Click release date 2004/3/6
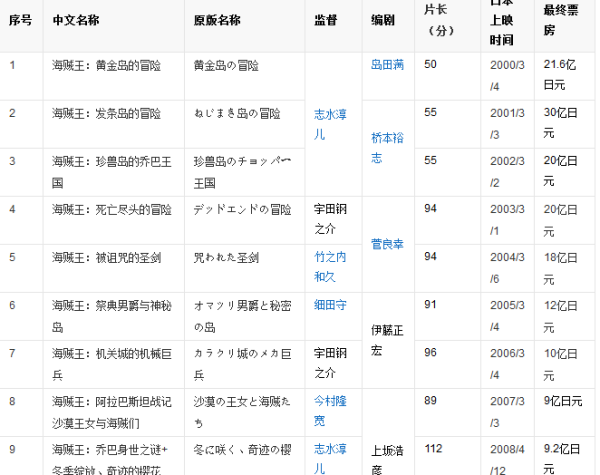 [507, 268]
